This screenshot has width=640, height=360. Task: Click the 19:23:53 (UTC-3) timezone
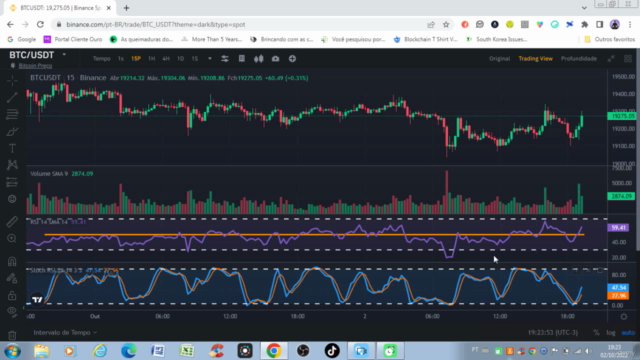(x=553, y=333)
